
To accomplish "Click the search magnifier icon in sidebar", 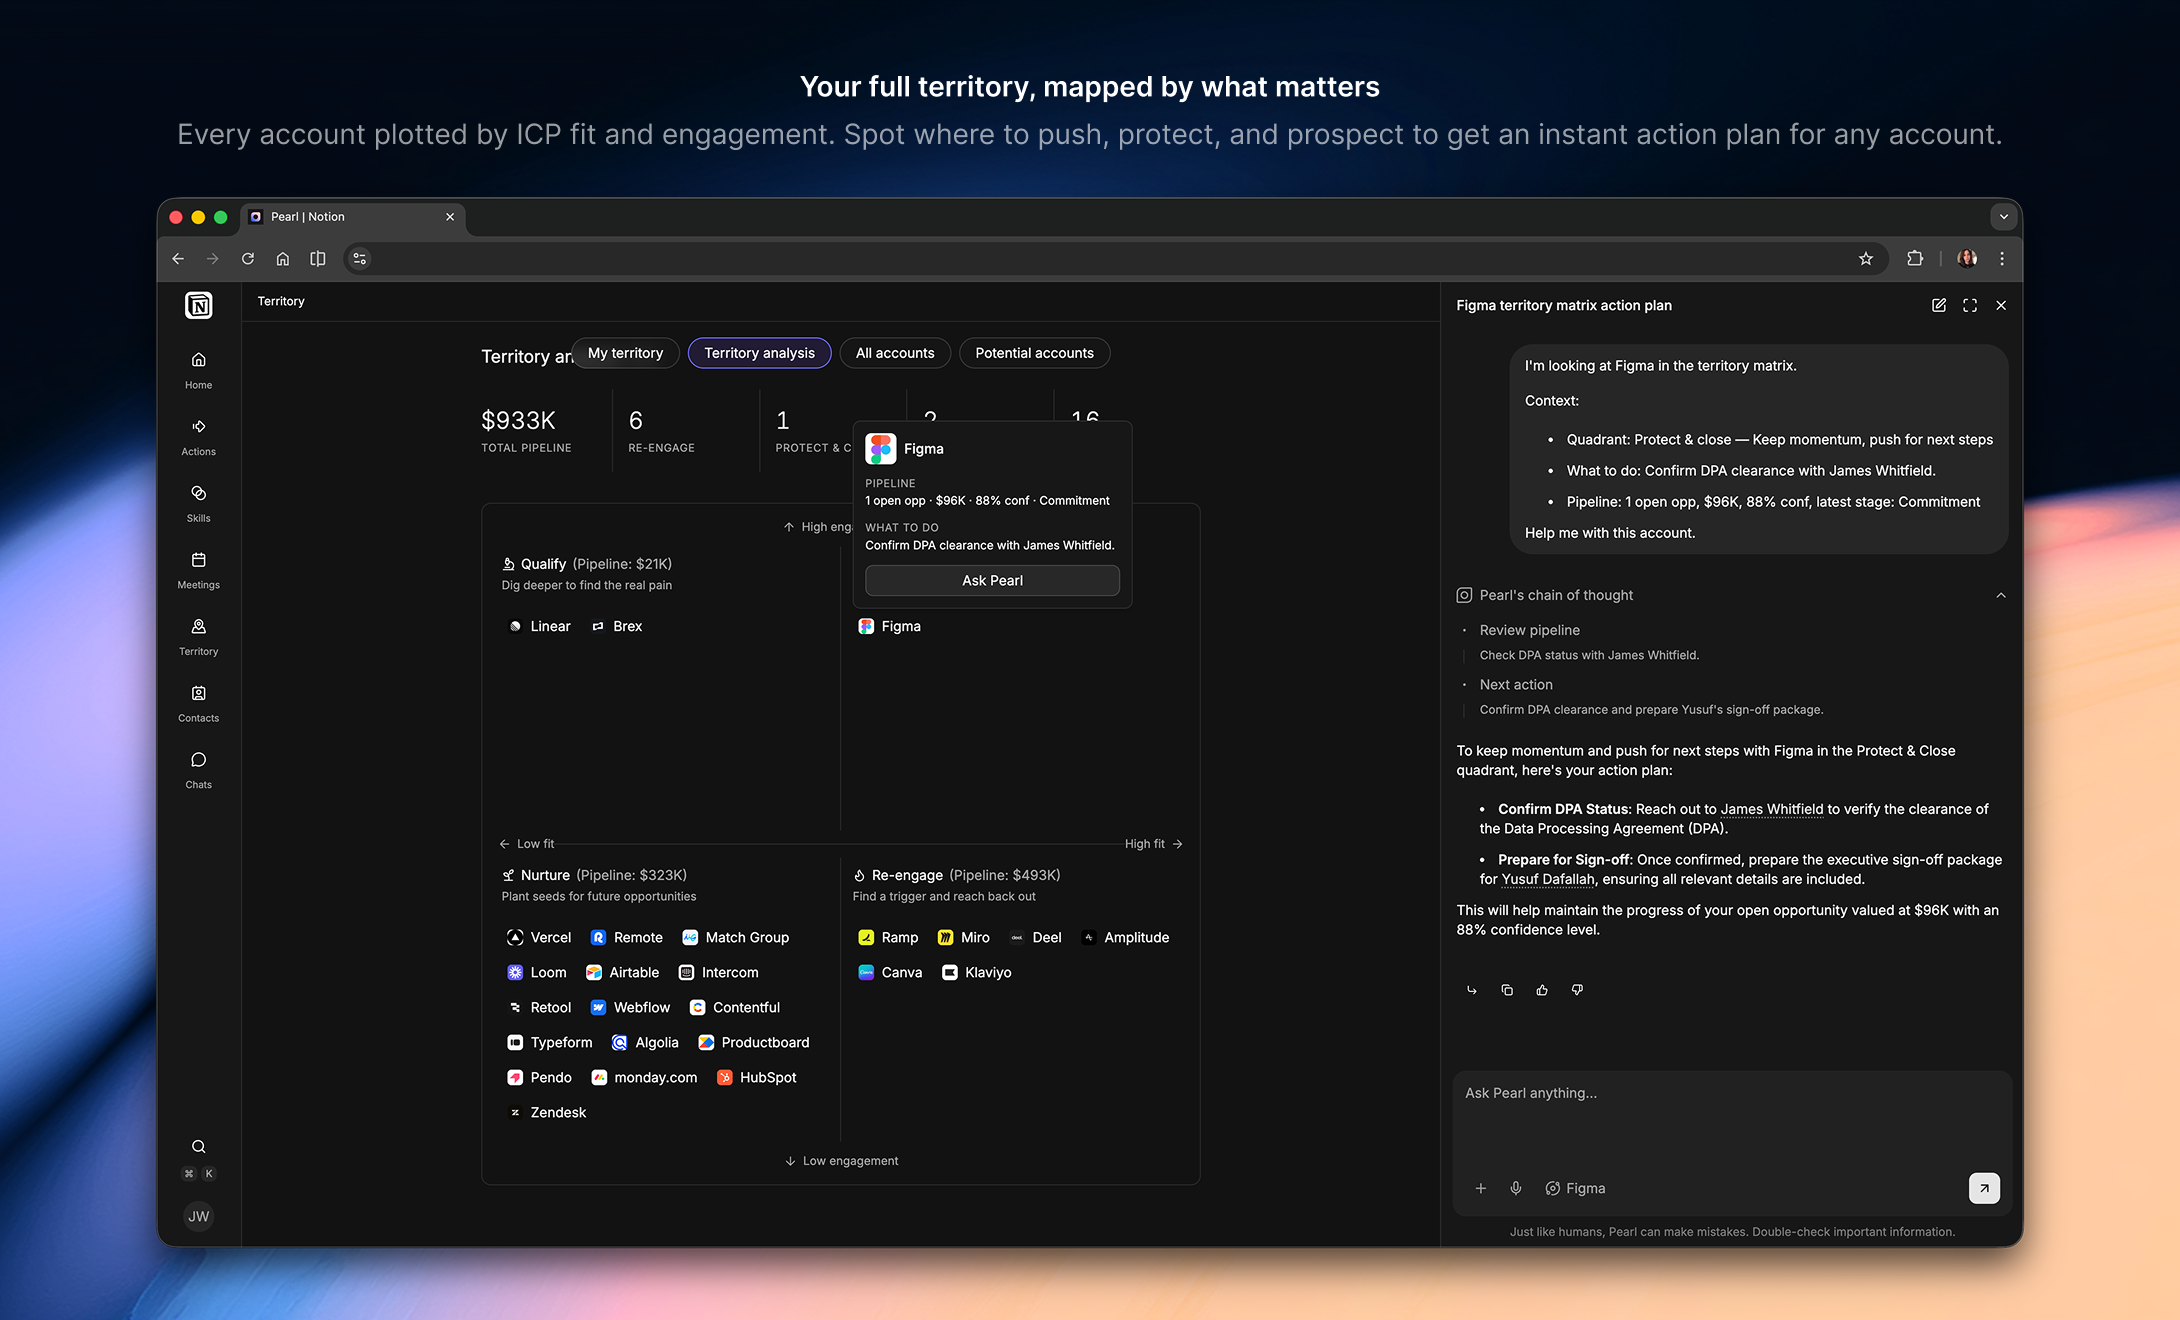I will pyautogui.click(x=199, y=1146).
